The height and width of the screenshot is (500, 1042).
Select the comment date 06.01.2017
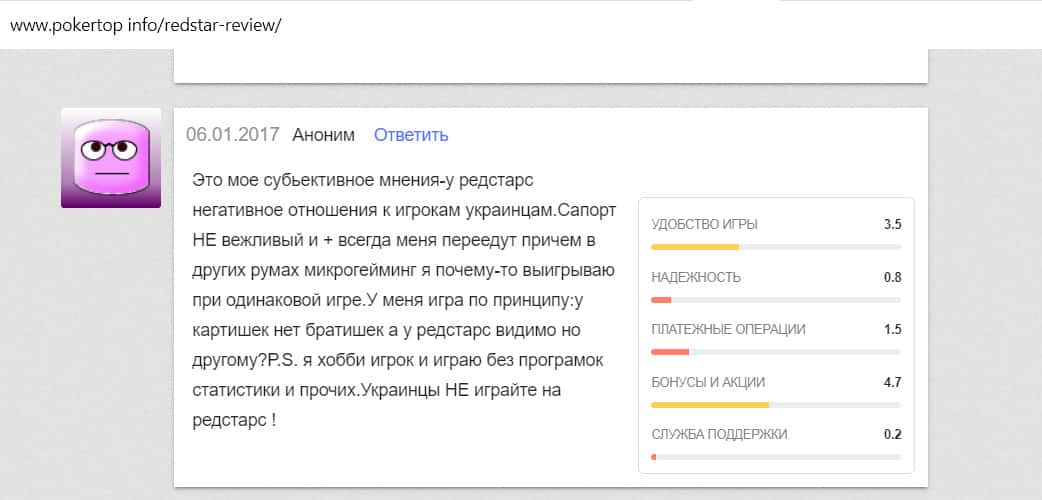coord(233,135)
